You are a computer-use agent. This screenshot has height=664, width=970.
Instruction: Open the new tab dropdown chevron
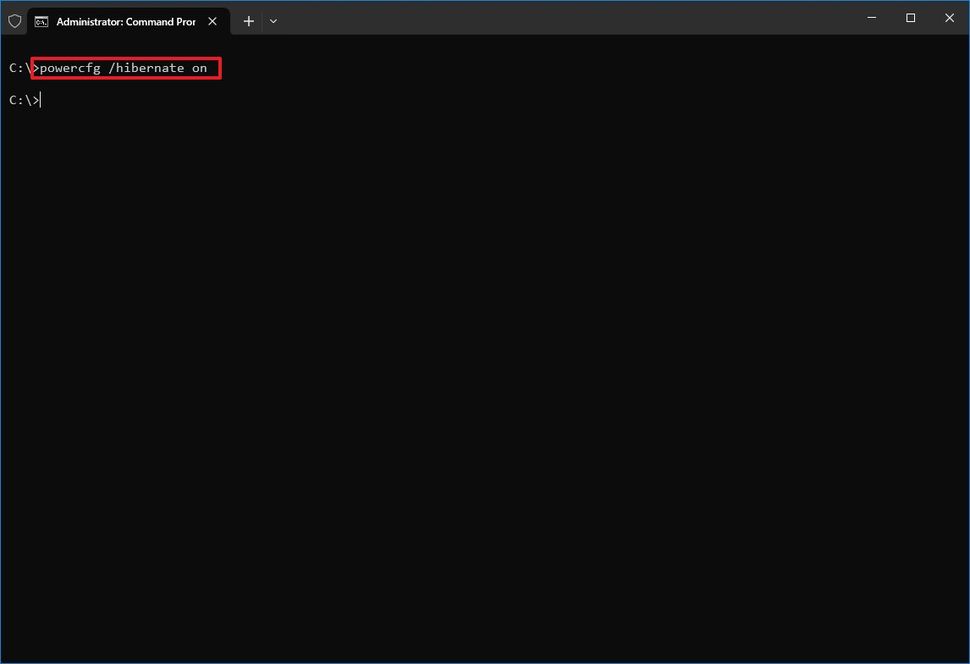coord(273,20)
